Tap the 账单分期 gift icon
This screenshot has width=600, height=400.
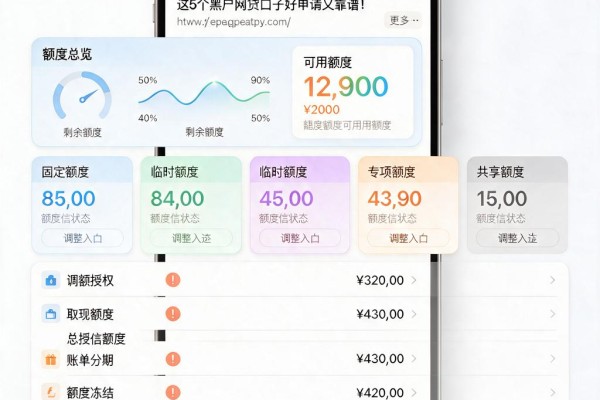point(51,359)
